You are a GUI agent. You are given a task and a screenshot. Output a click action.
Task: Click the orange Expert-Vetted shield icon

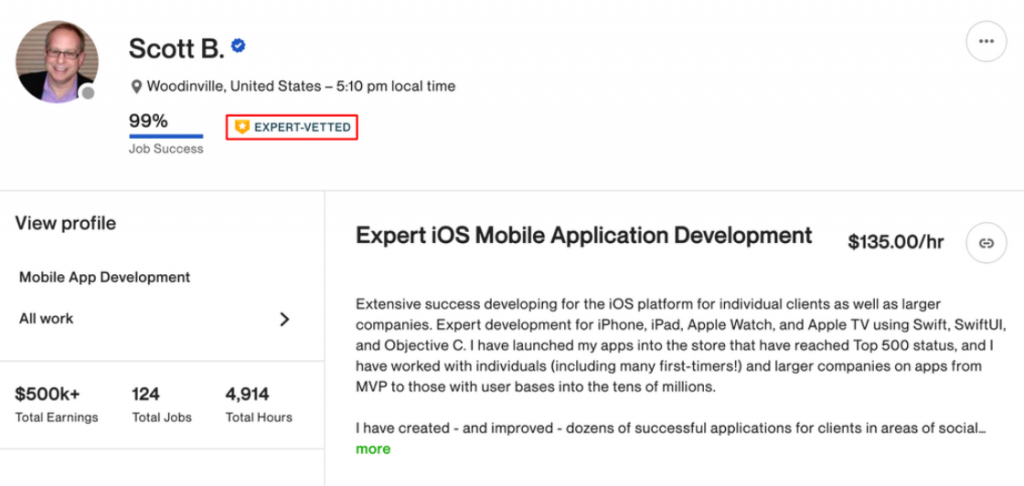241,128
